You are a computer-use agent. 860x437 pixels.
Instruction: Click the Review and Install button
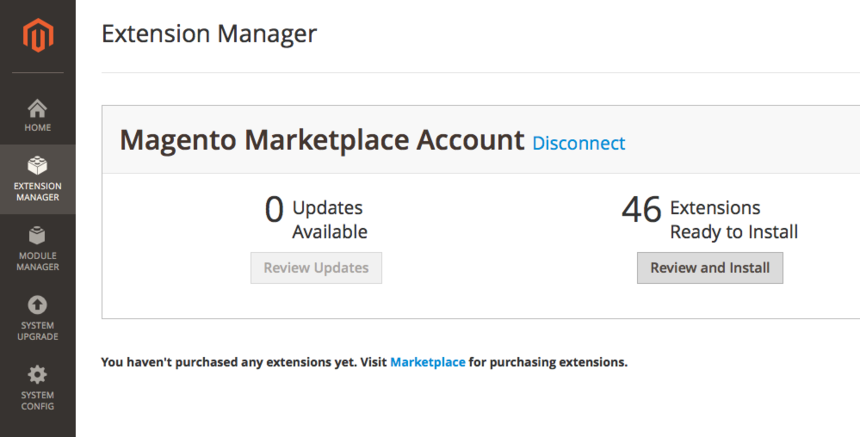pos(710,268)
